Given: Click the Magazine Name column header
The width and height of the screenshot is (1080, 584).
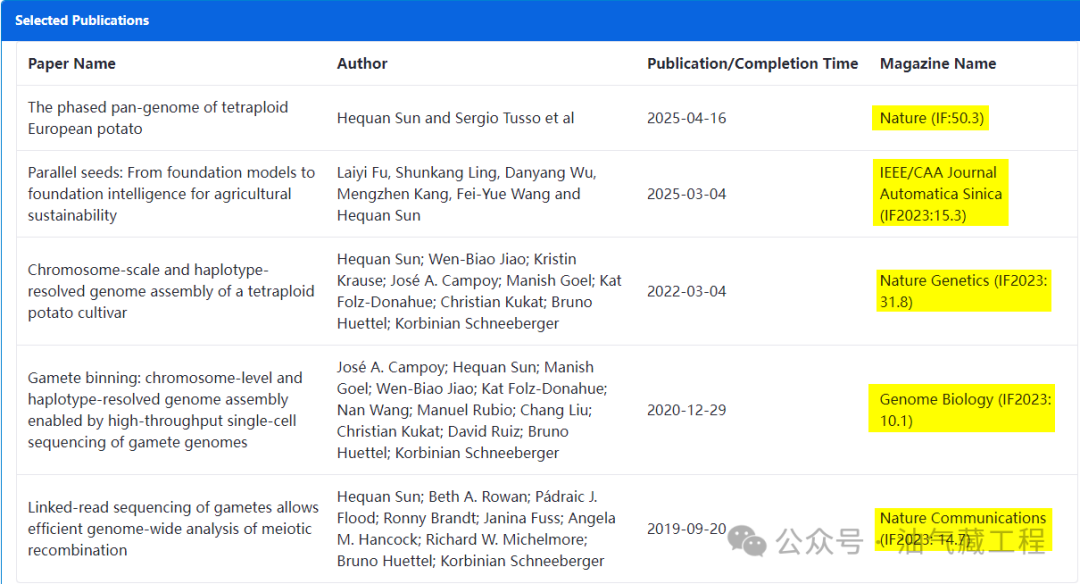Looking at the screenshot, I should (x=937, y=64).
